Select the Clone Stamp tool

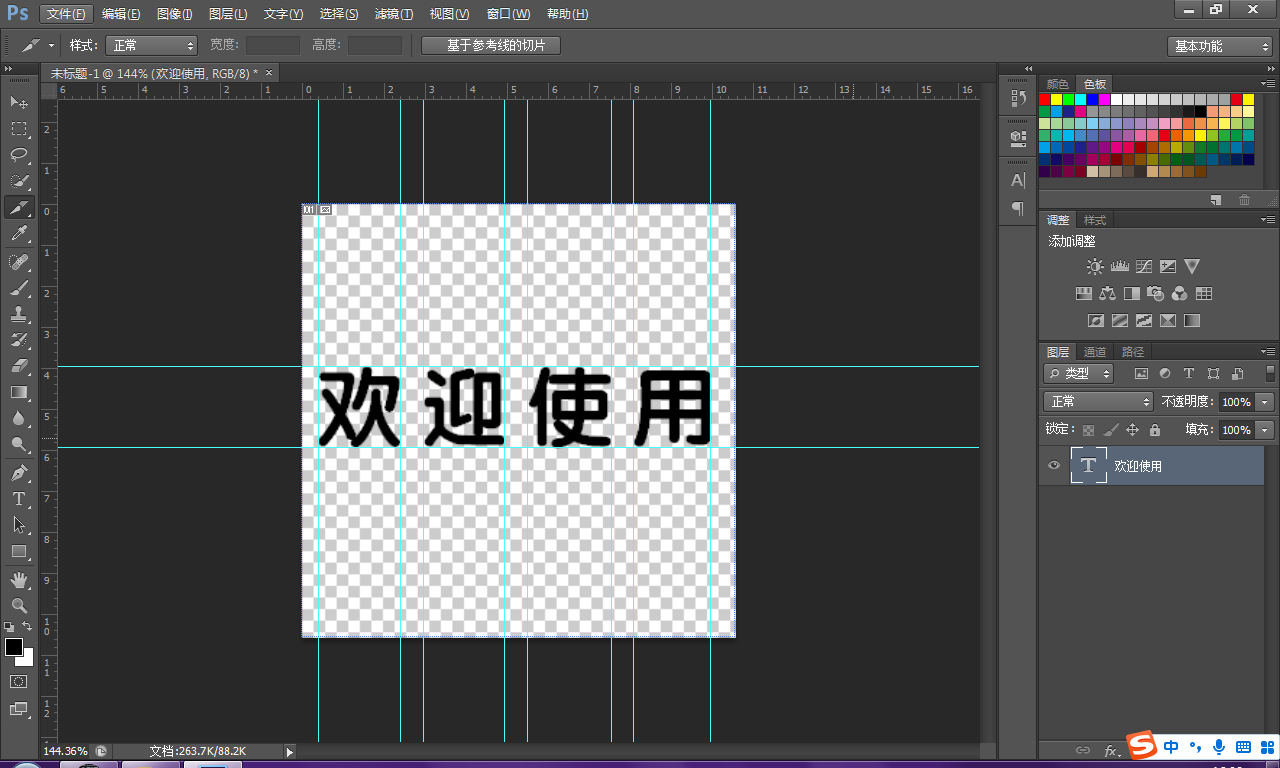19,314
